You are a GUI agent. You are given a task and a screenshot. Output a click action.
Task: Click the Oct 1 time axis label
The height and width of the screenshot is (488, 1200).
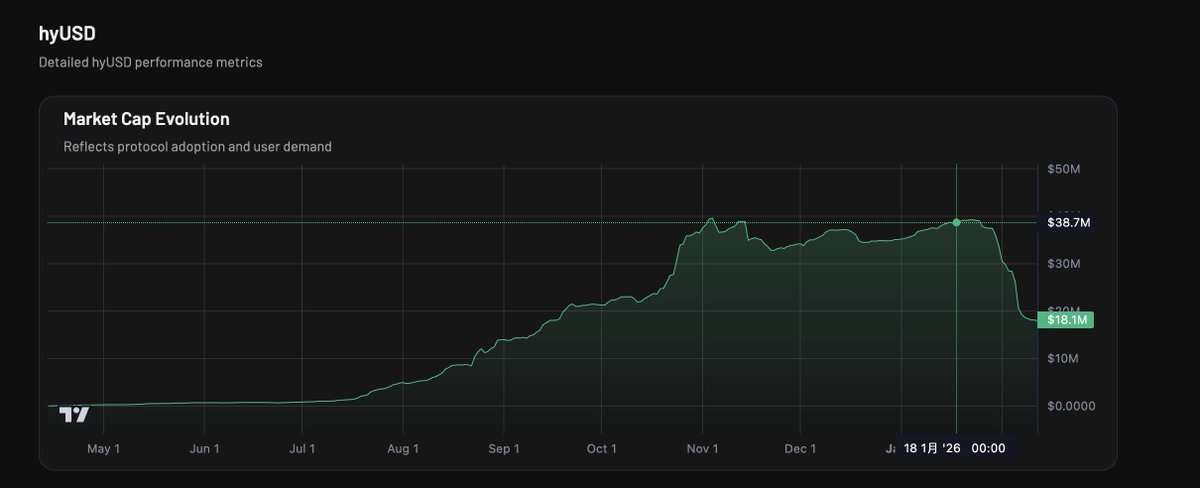pos(602,449)
